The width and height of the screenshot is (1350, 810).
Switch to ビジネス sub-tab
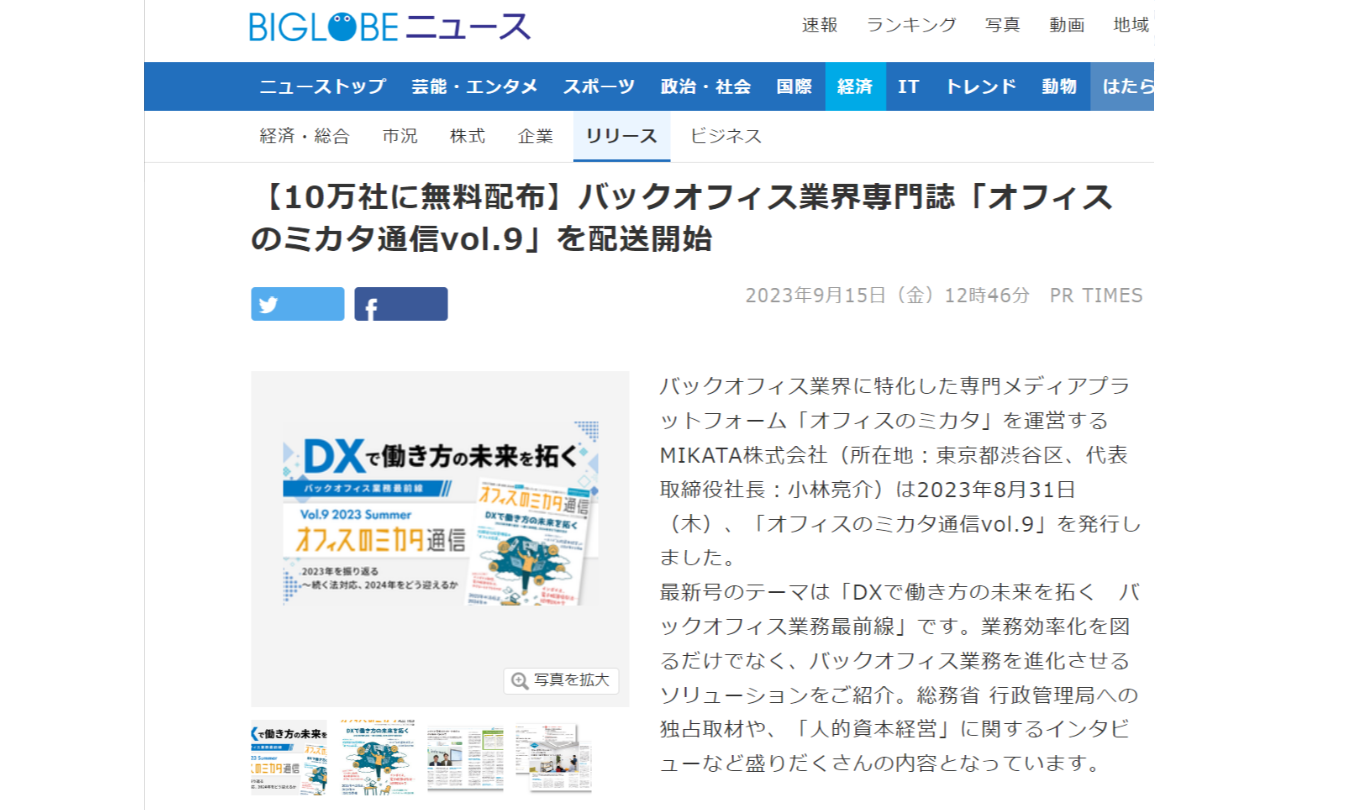tap(726, 136)
